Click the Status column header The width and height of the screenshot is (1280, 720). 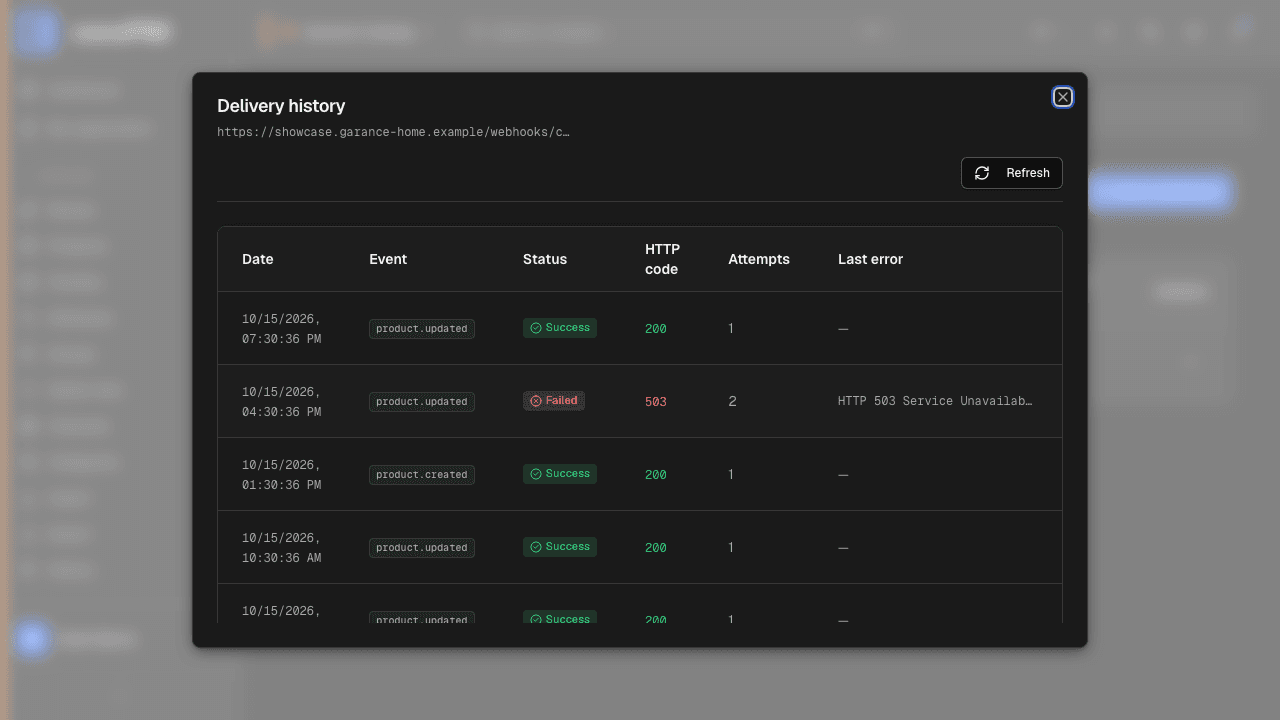545,259
